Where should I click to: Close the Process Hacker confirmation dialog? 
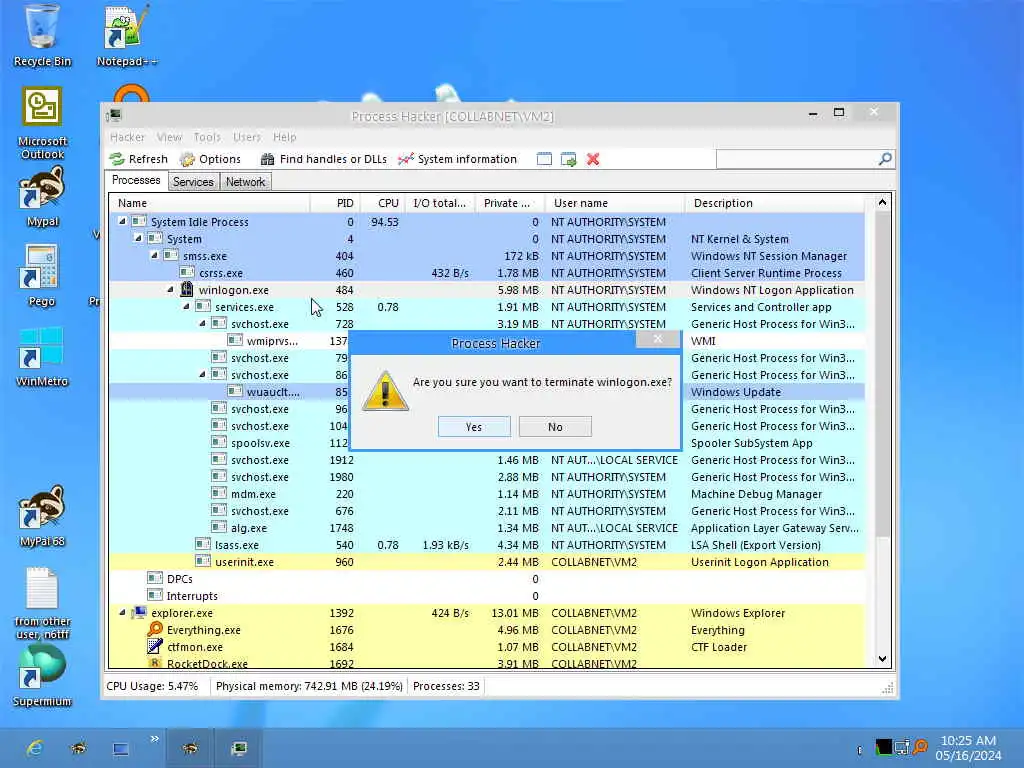click(658, 338)
